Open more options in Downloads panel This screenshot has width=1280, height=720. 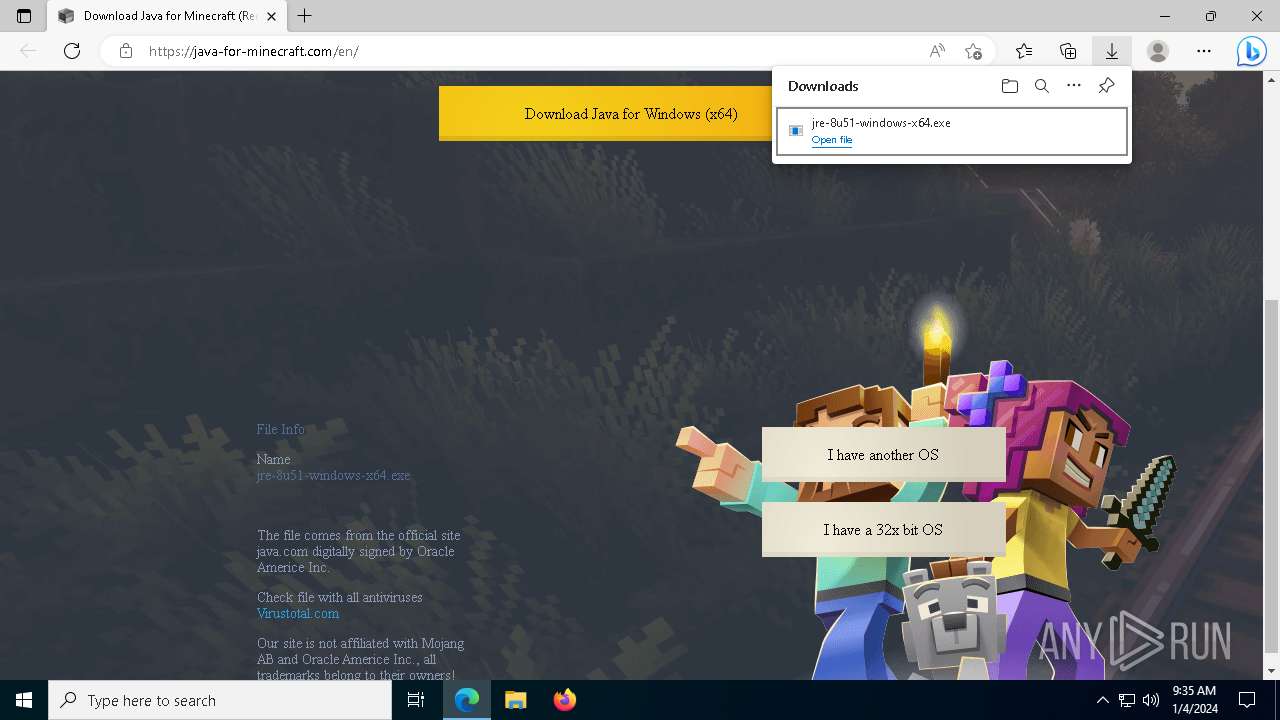coord(1074,86)
